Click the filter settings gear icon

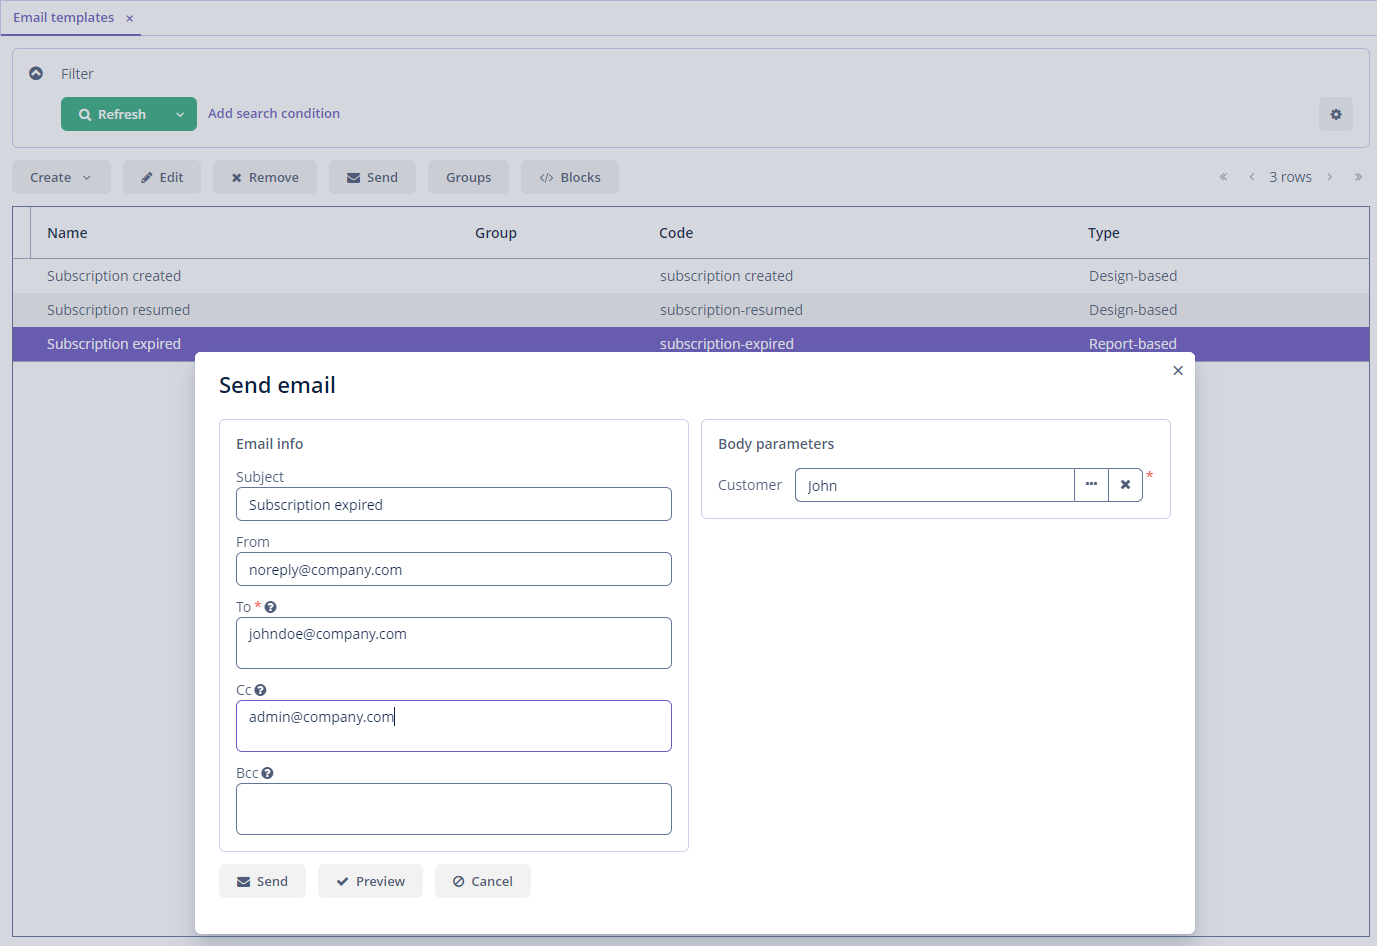point(1335,114)
